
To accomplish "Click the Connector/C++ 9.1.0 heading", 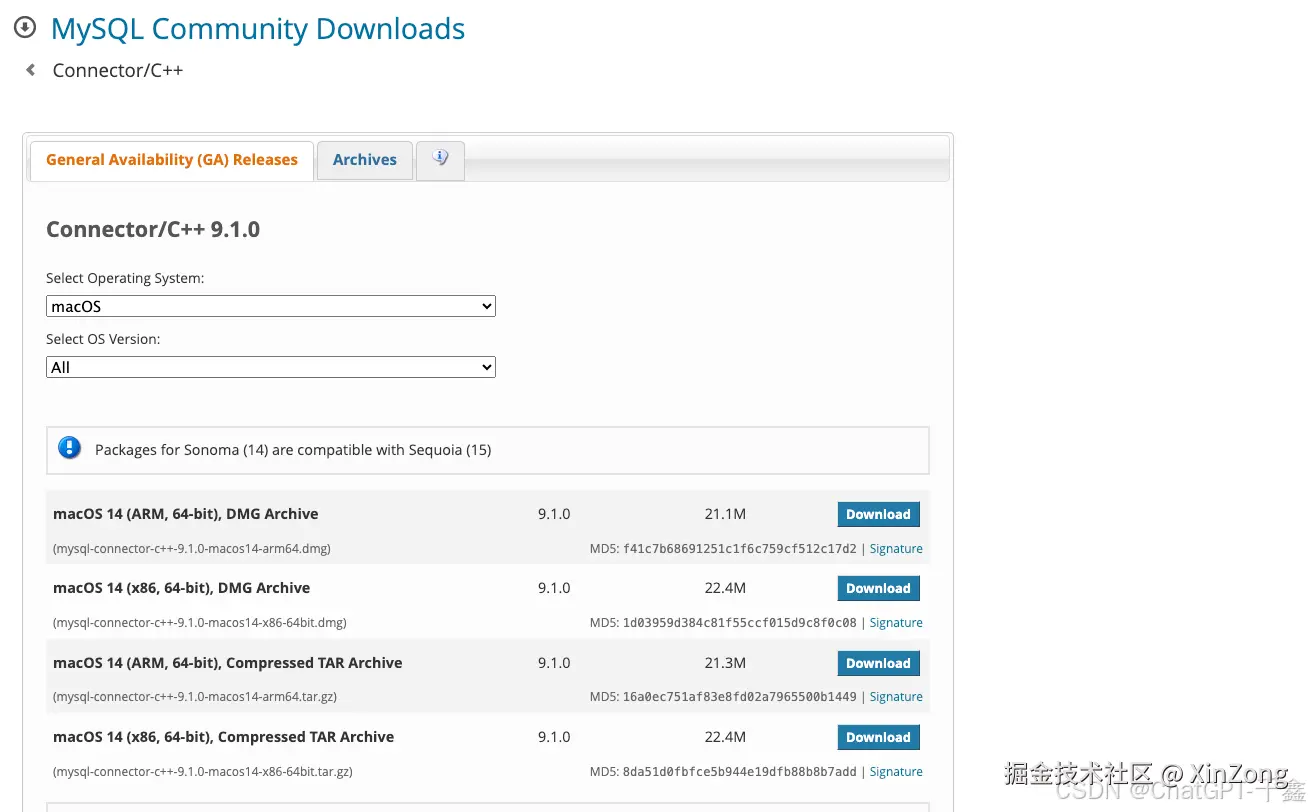I will (x=153, y=229).
